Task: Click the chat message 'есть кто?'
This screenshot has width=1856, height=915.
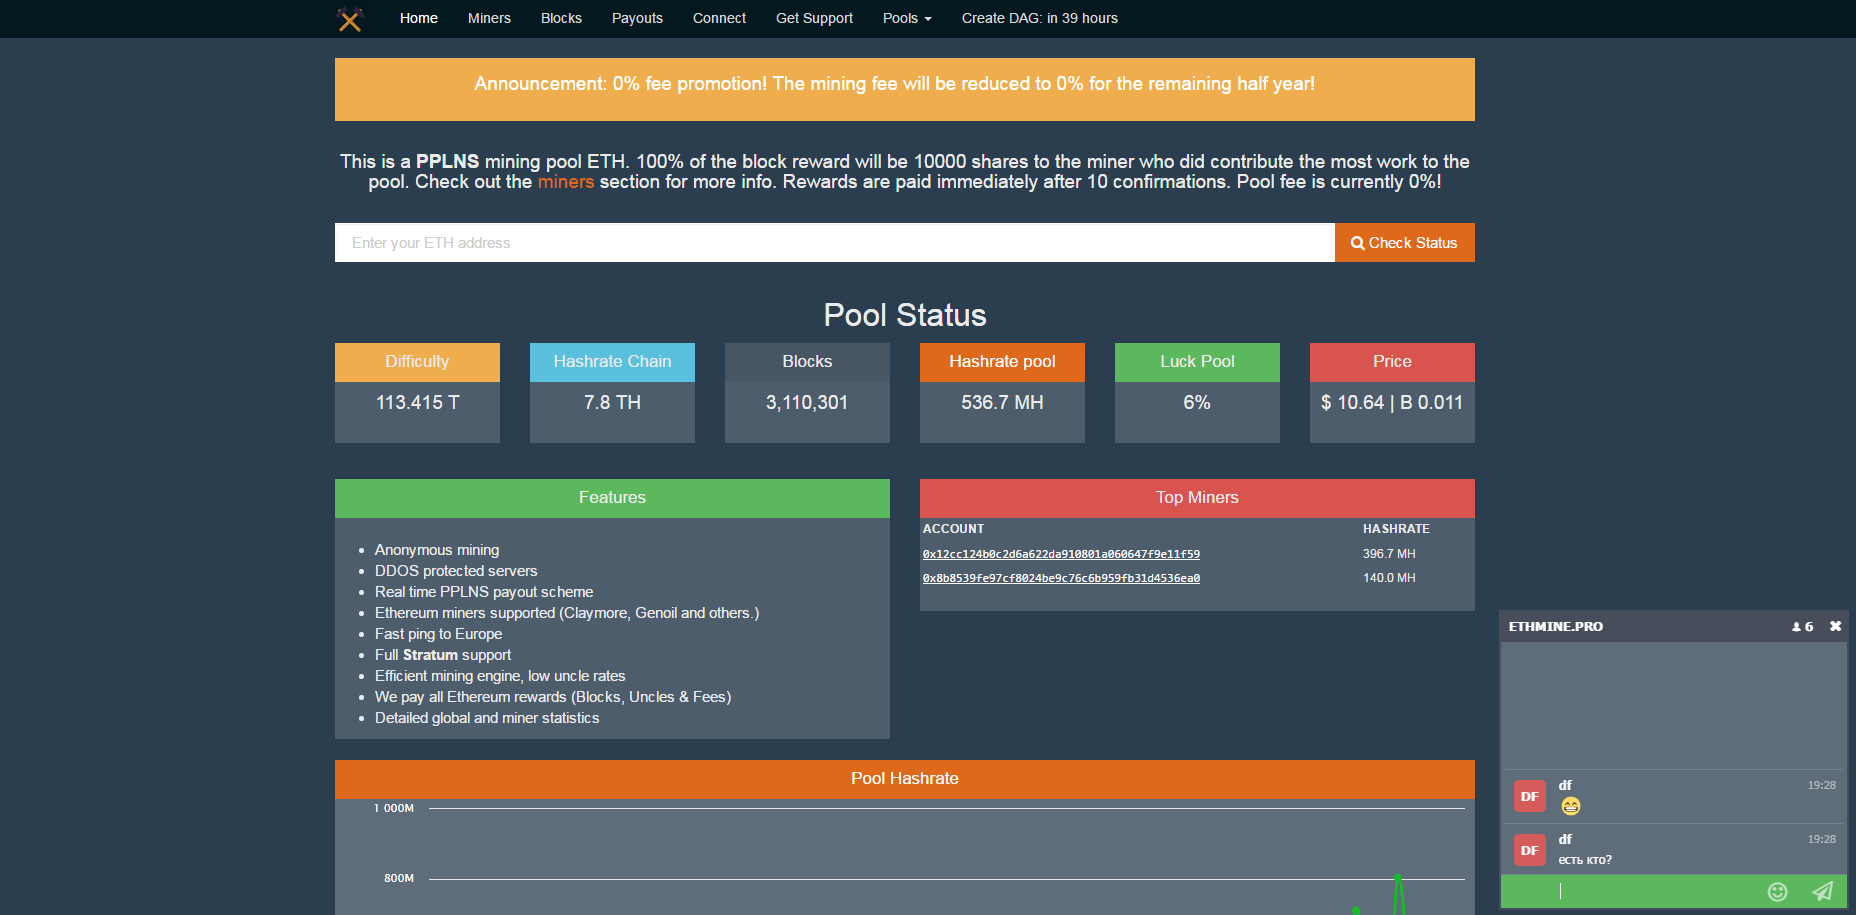Action: [1585, 860]
